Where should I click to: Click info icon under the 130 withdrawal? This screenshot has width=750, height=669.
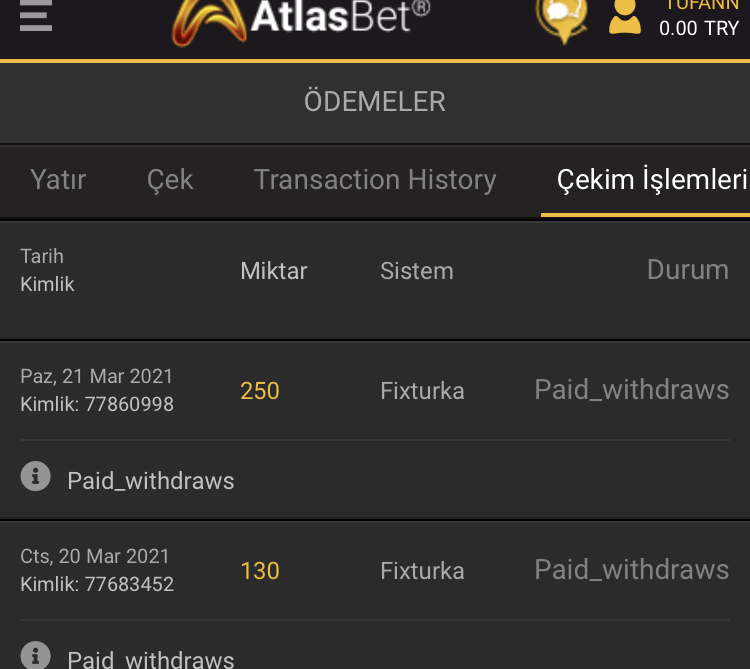pos(35,656)
